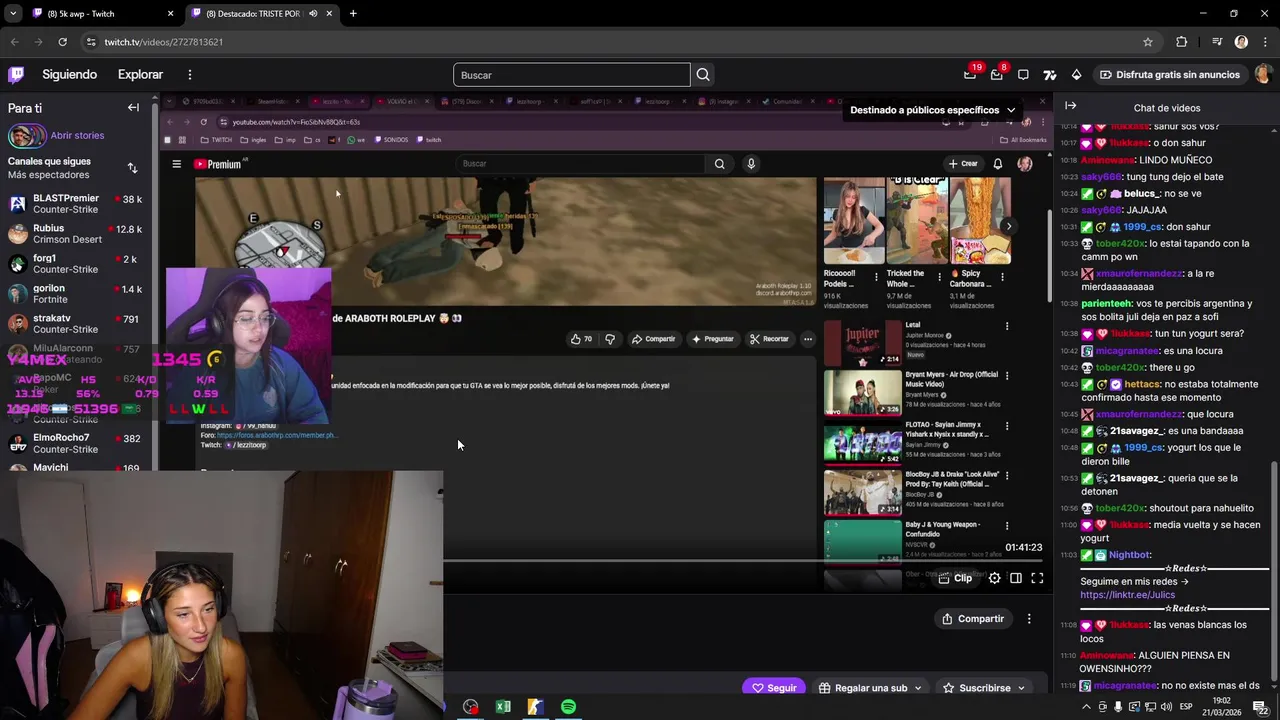The height and width of the screenshot is (720, 1280).
Task: Open the Suscribirse dropdown
Action: point(984,688)
